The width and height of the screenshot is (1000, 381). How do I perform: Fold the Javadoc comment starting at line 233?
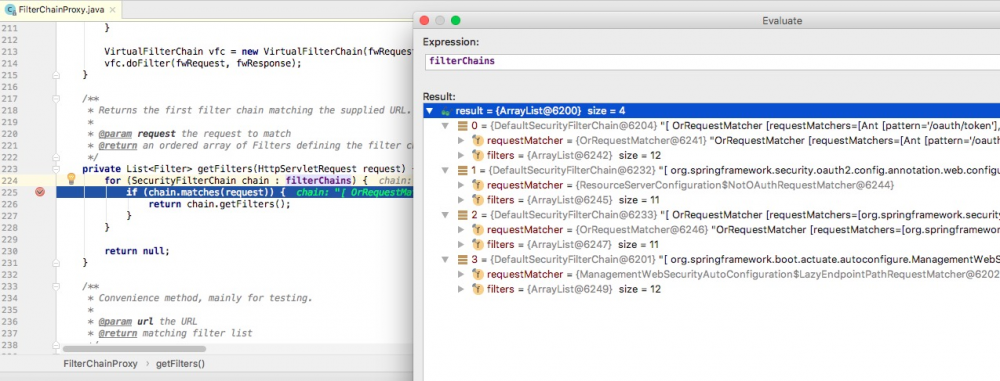(x=56, y=287)
